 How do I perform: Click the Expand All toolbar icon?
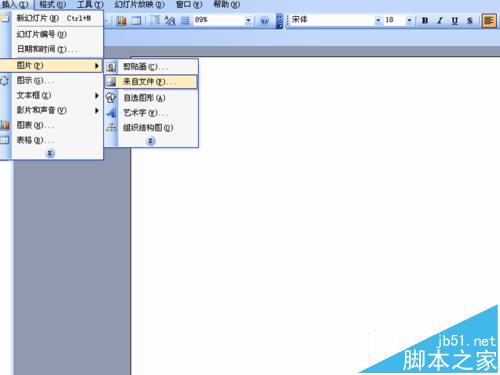[x=154, y=21]
